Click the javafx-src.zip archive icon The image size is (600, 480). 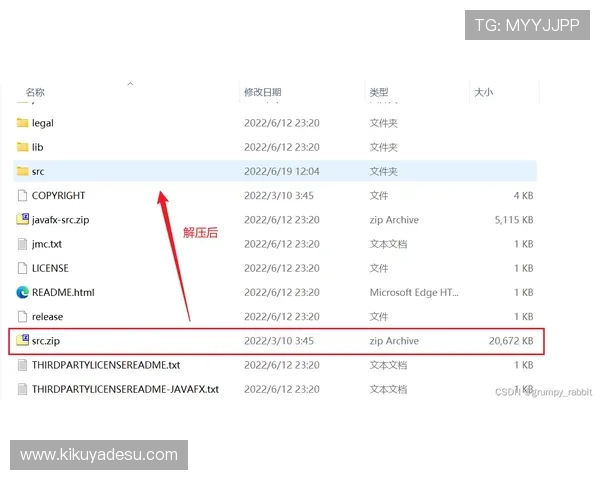tap(23, 219)
